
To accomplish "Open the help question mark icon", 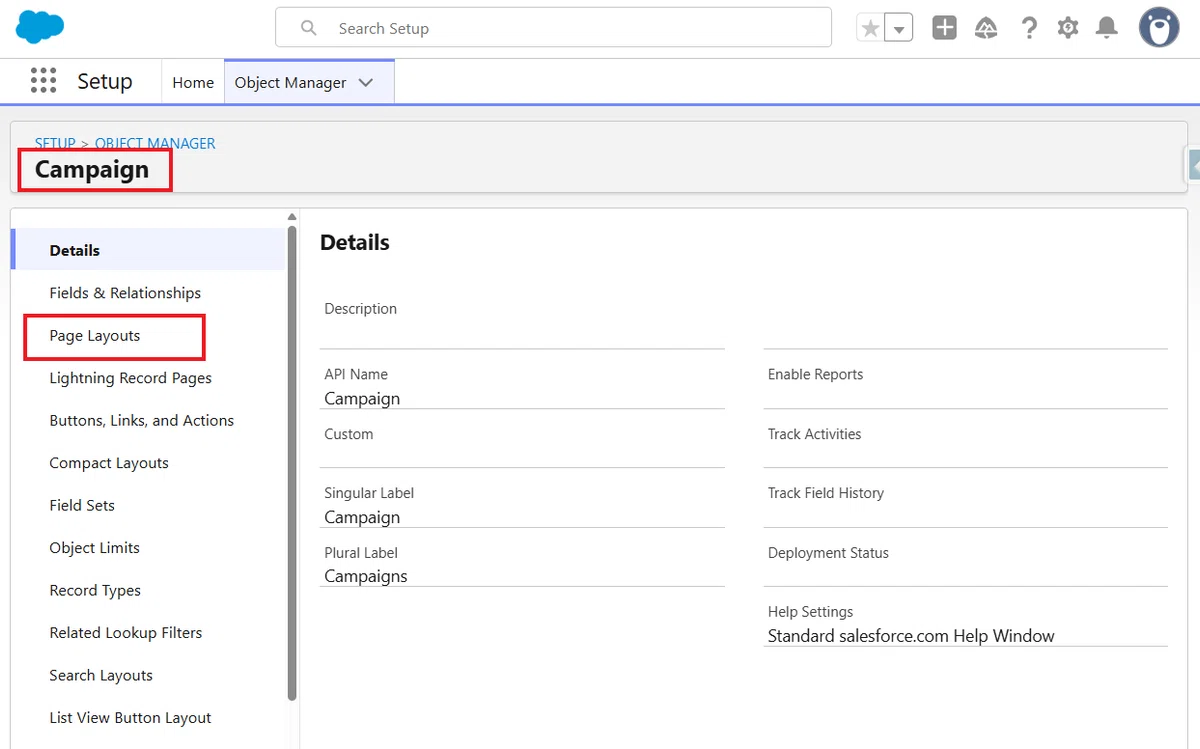I will point(1029,28).
